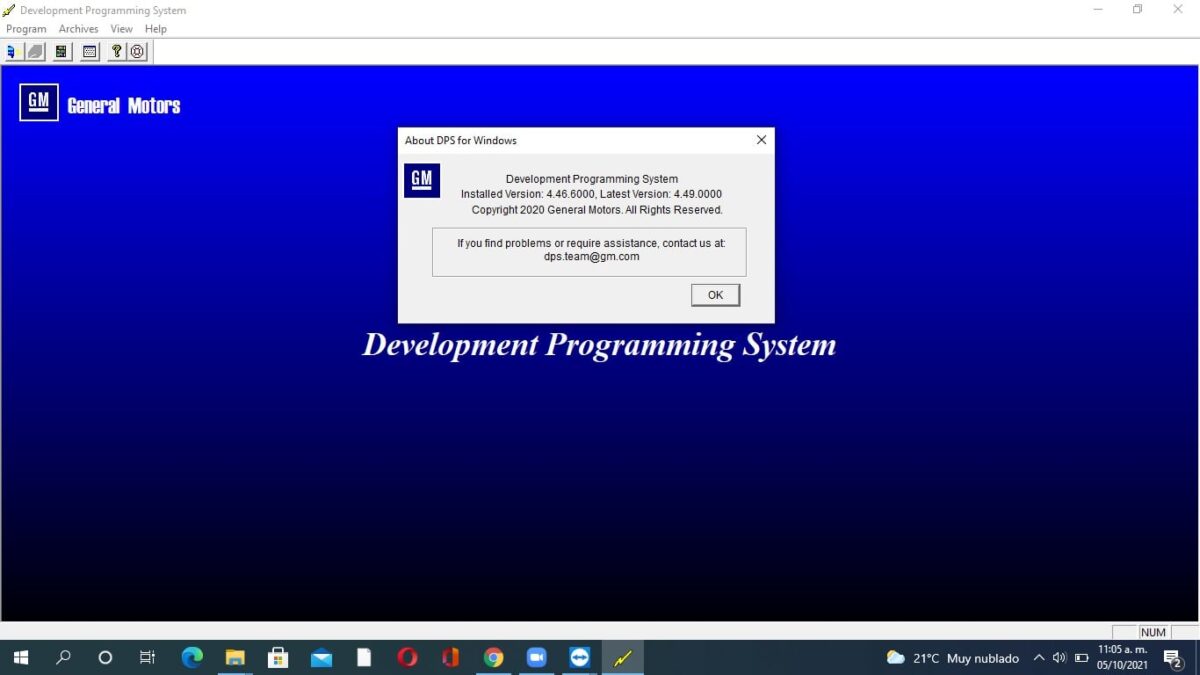Open Microsoft Store from taskbar

click(x=278, y=657)
